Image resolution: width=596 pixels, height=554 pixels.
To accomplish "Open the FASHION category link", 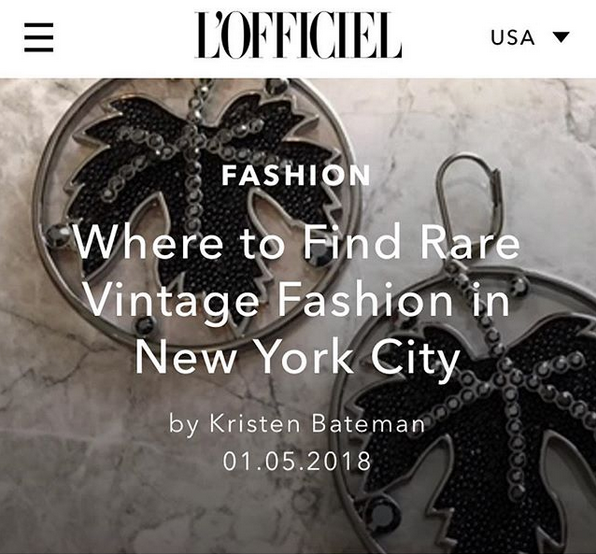I will 296,175.
